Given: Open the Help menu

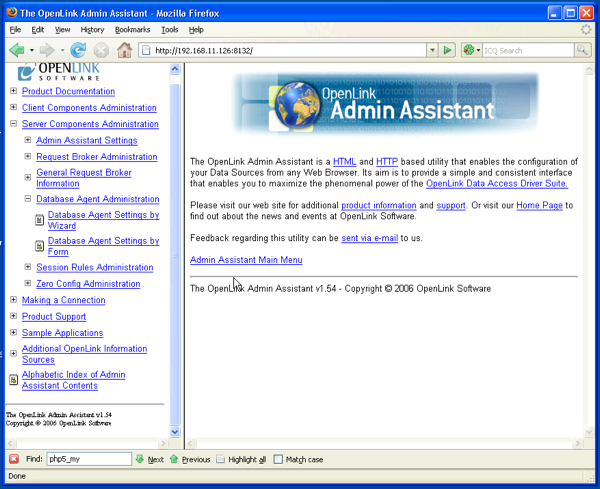Looking at the screenshot, I should point(196,29).
